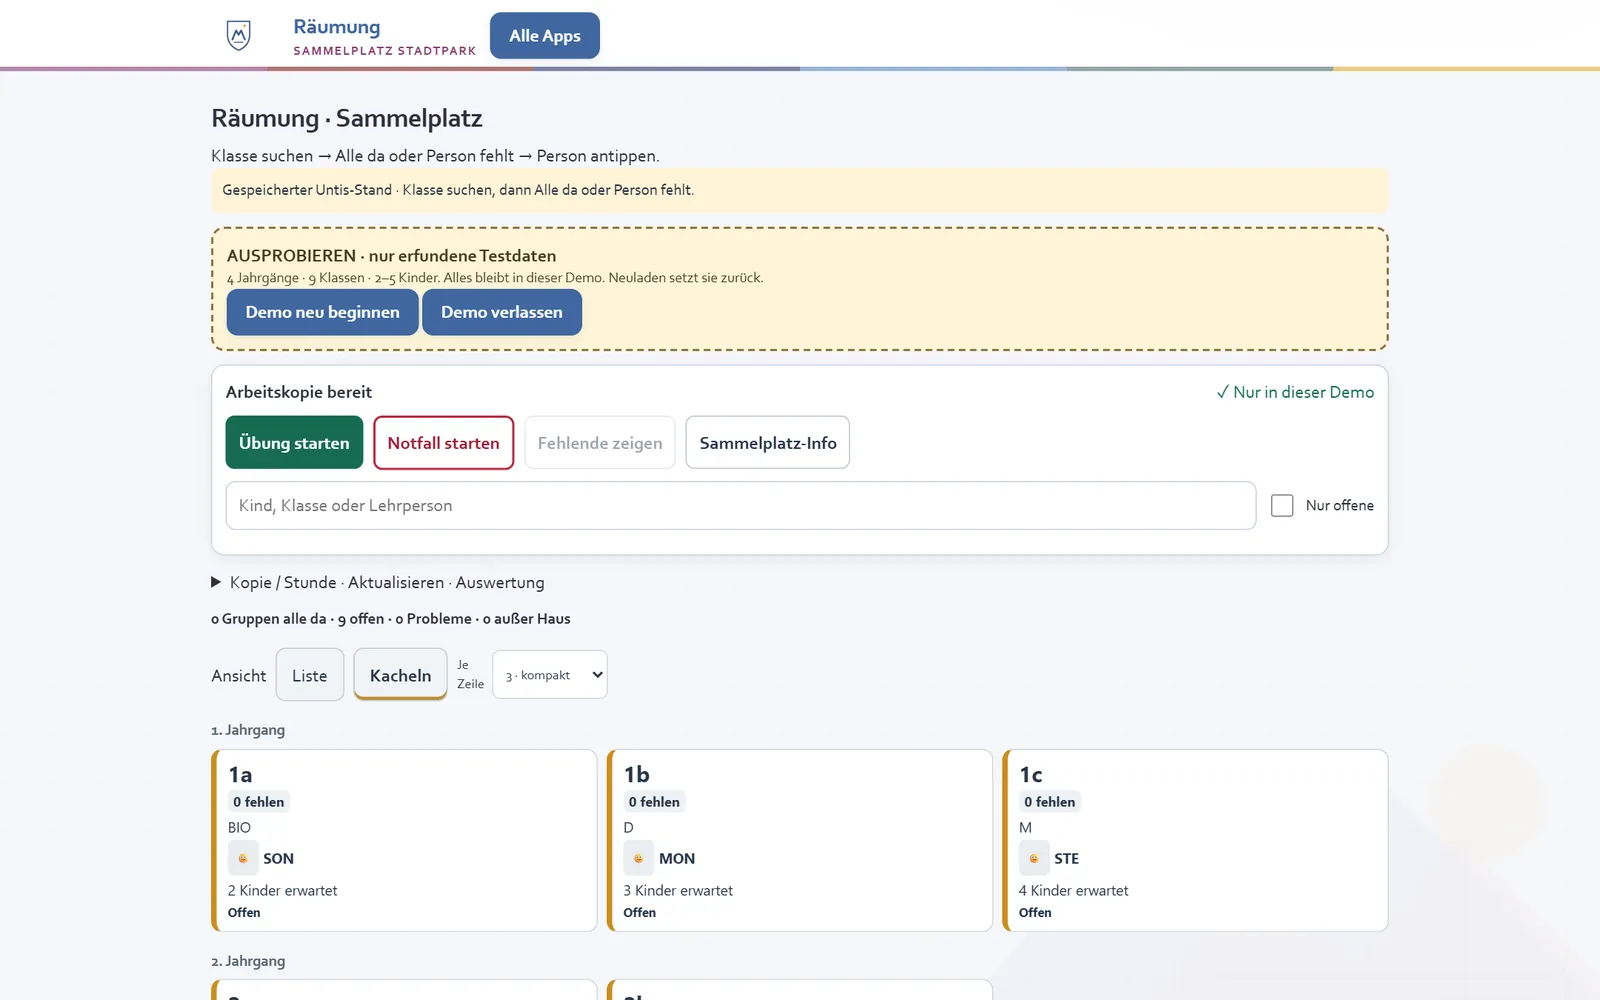The width and height of the screenshot is (1600, 1000).
Task: Click the Arbeitskopie bereit label
Action: [x=299, y=392]
